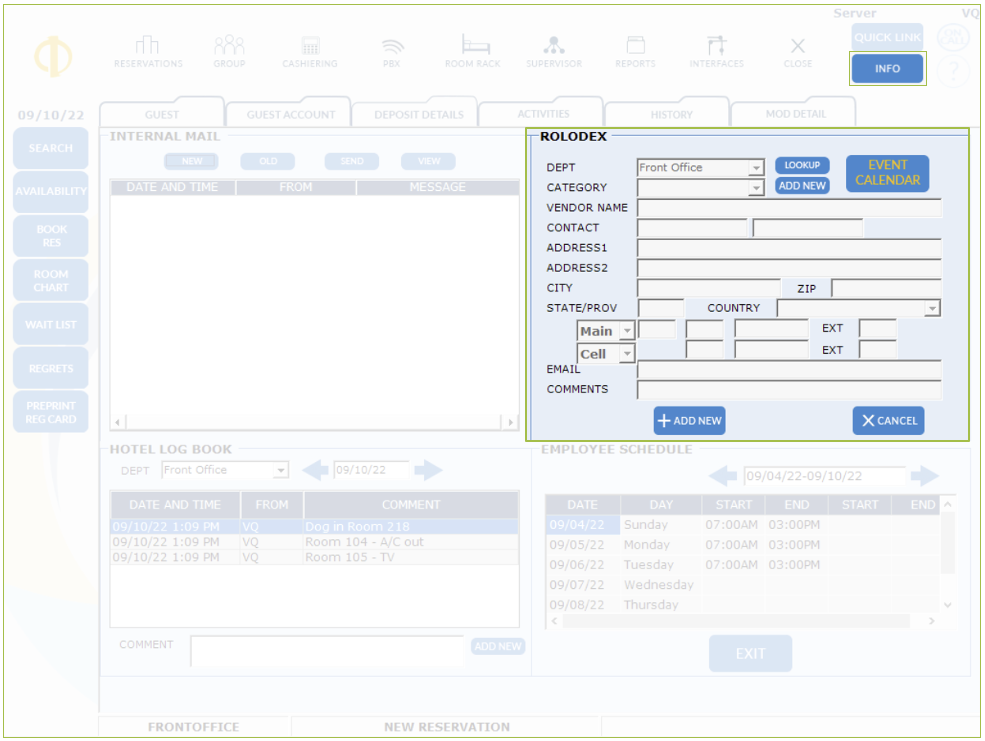985x741 pixels.
Task: Switch to the Deposit Details tab
Action: (418, 114)
